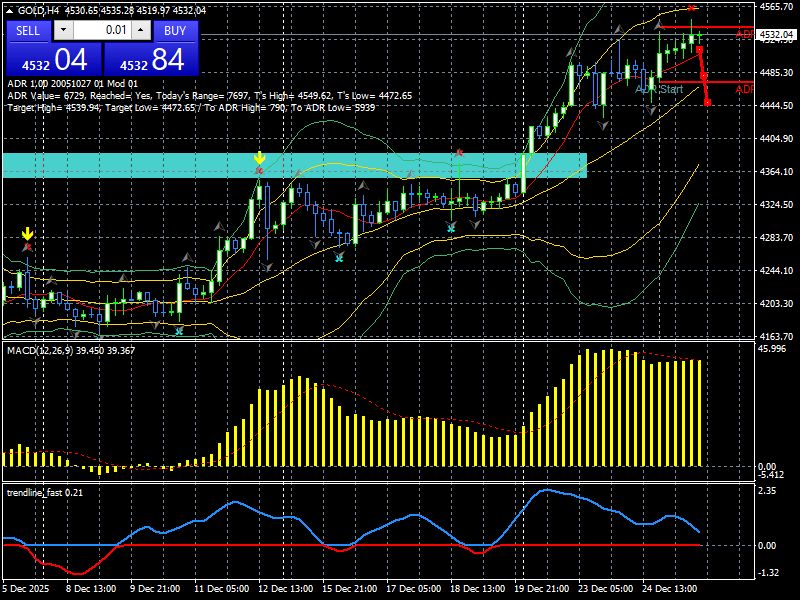The height and width of the screenshot is (600, 800).
Task: Click the 23 Dec 05:00 time label
Action: (x=606, y=588)
